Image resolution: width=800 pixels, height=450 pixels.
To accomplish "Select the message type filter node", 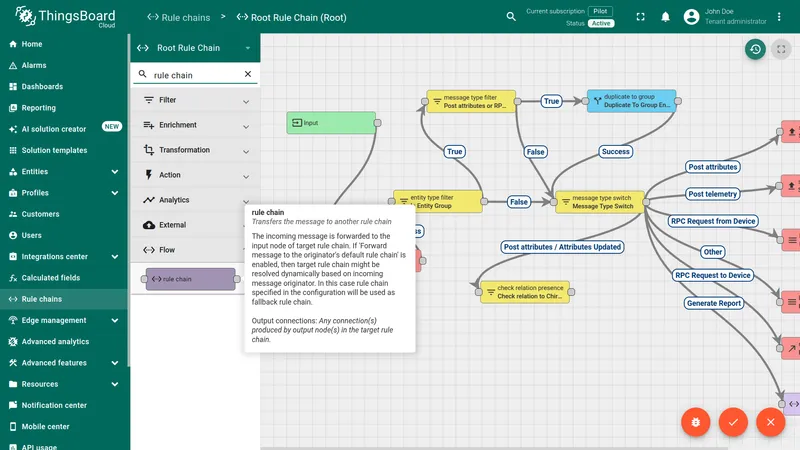I will [471, 101].
